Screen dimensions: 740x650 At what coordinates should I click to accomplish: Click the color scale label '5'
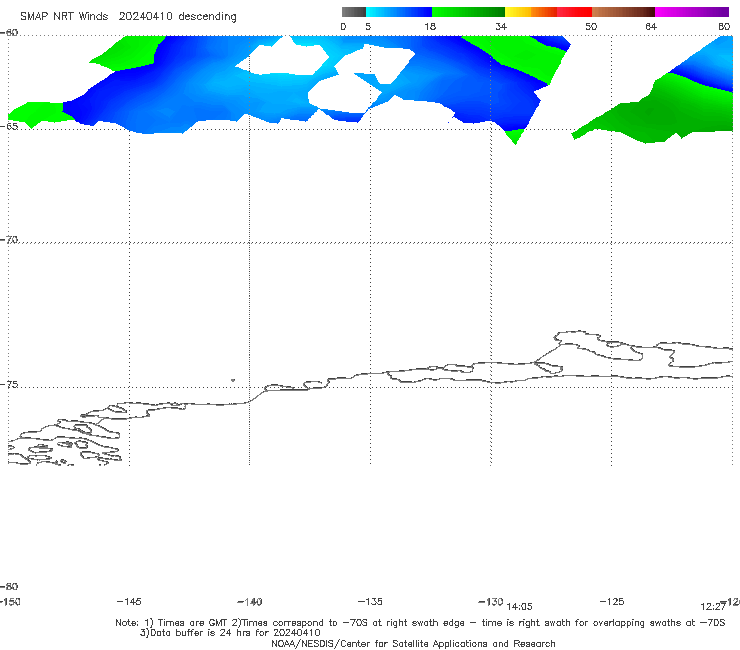tap(368, 27)
